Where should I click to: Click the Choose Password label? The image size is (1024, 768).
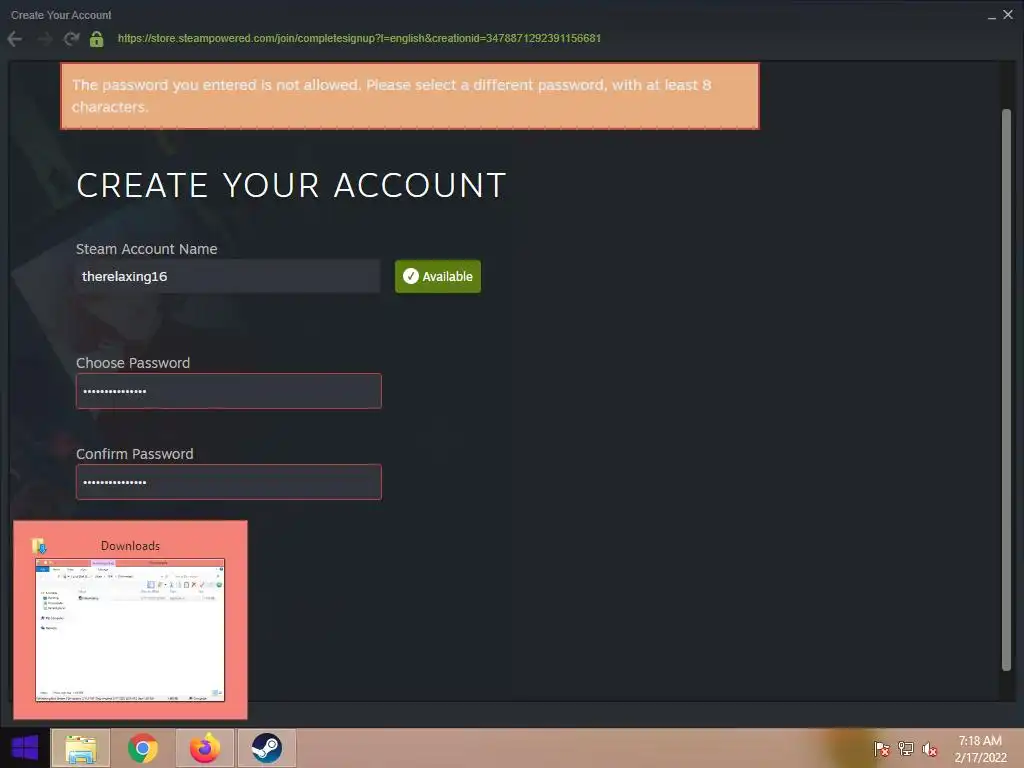coord(133,363)
